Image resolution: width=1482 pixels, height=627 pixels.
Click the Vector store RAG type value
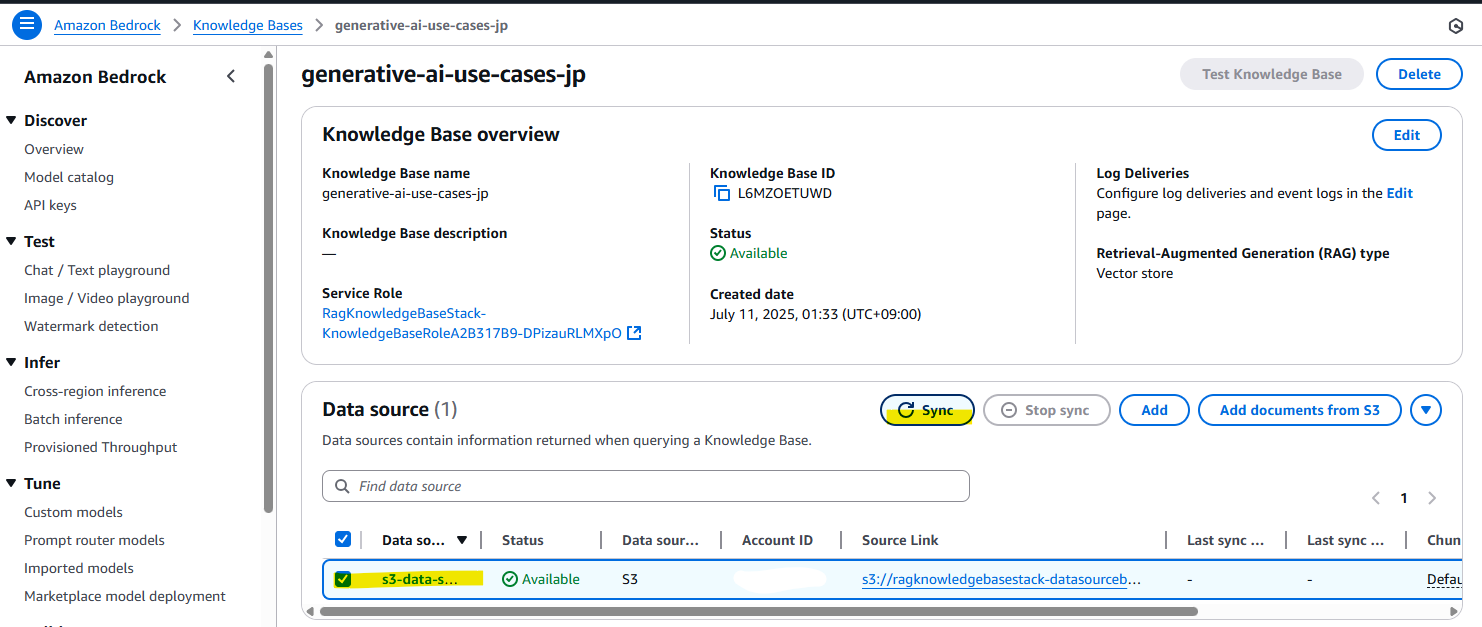tap(1135, 273)
